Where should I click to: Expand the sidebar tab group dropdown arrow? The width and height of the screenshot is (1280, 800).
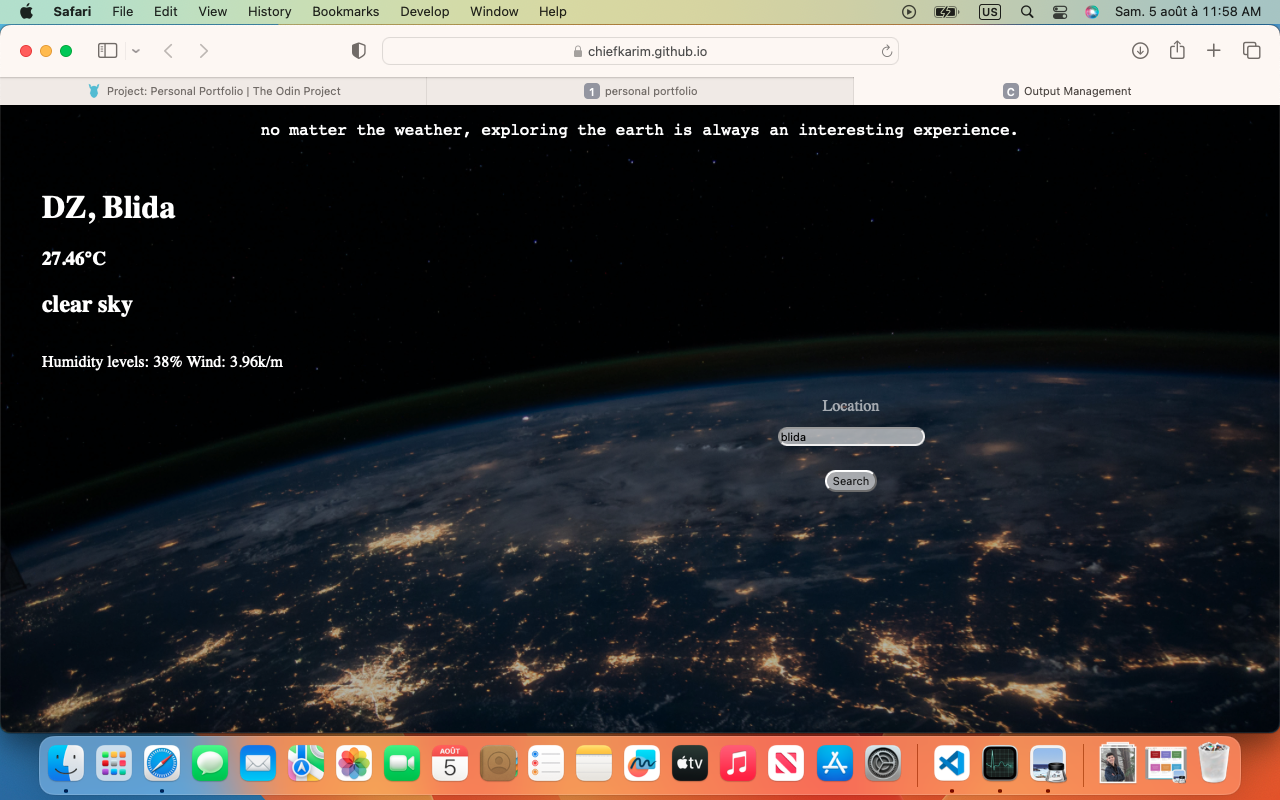(136, 51)
